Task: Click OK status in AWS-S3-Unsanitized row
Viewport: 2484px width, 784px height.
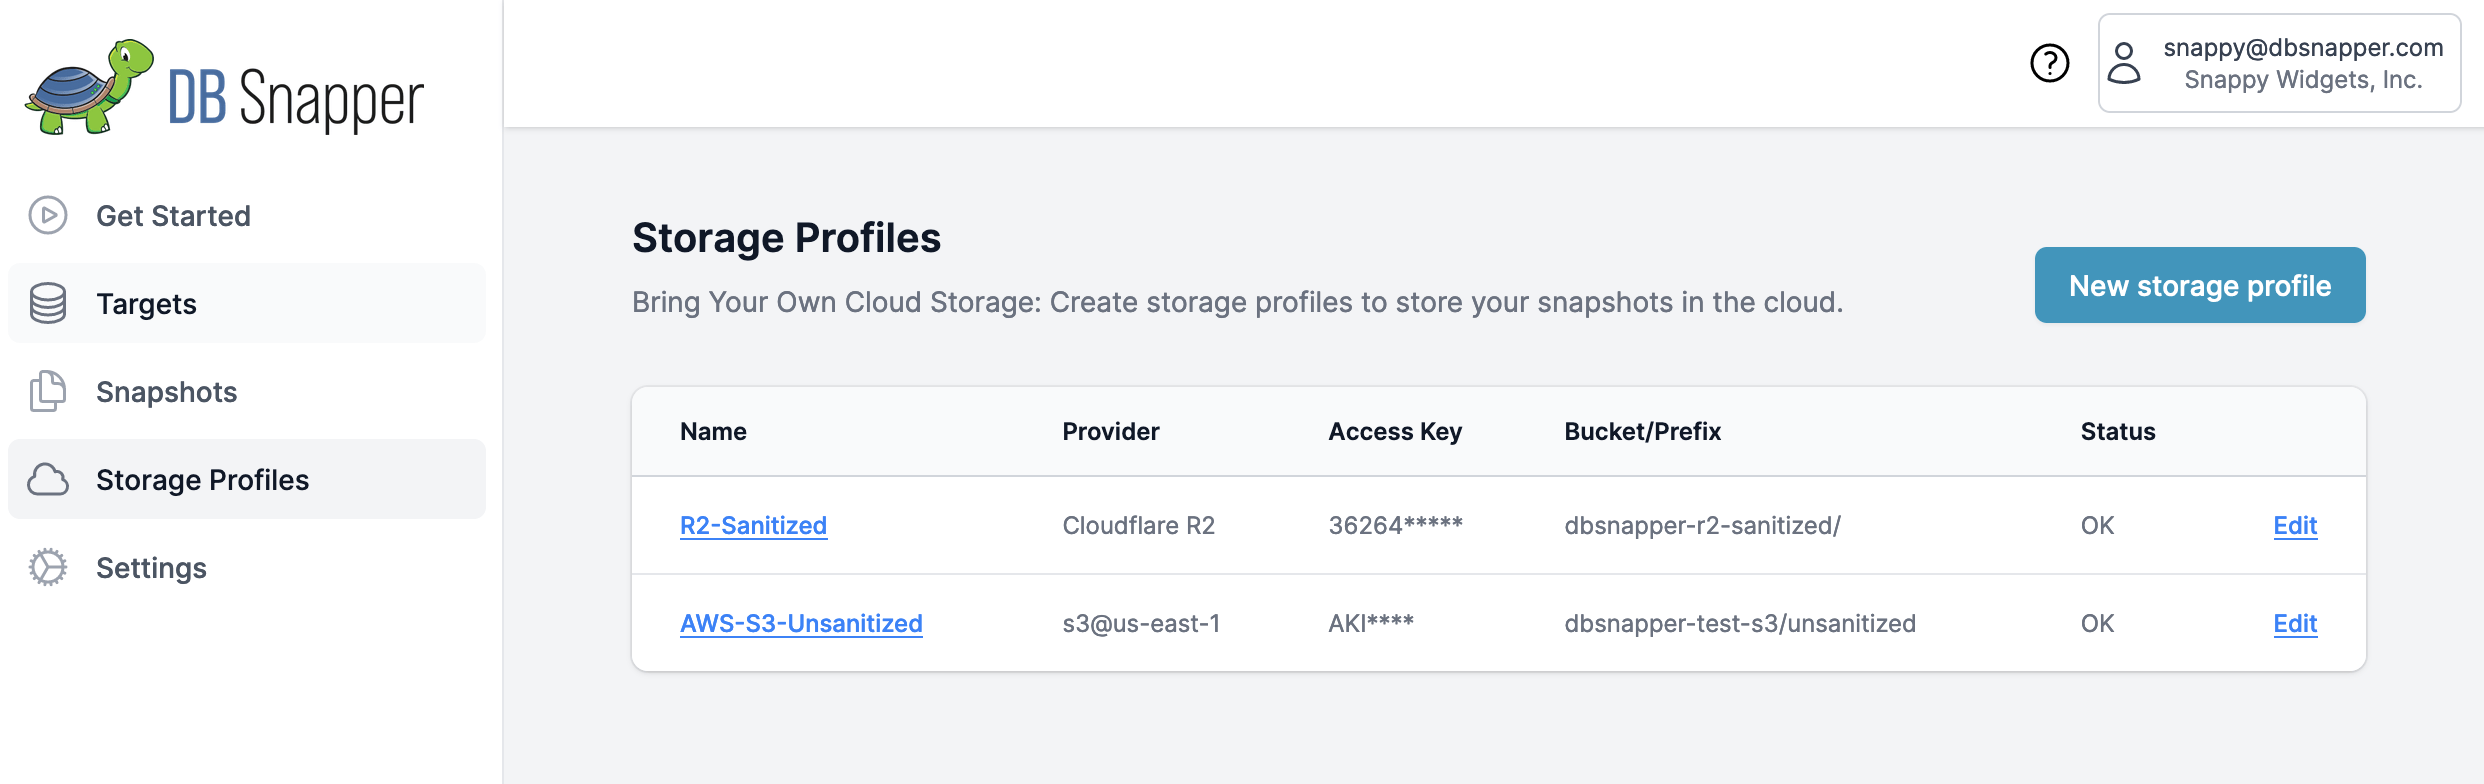Action: click(2097, 623)
